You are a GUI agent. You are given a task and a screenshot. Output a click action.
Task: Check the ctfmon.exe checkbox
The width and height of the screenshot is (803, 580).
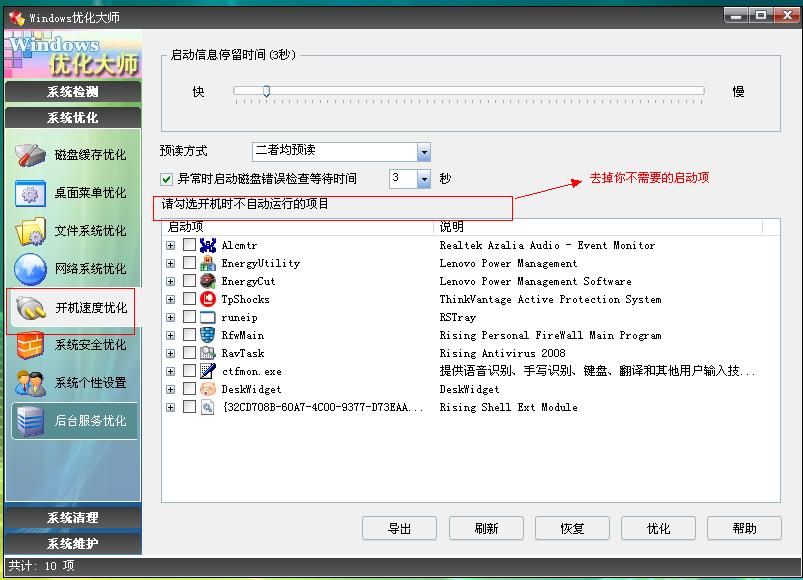[x=189, y=371]
